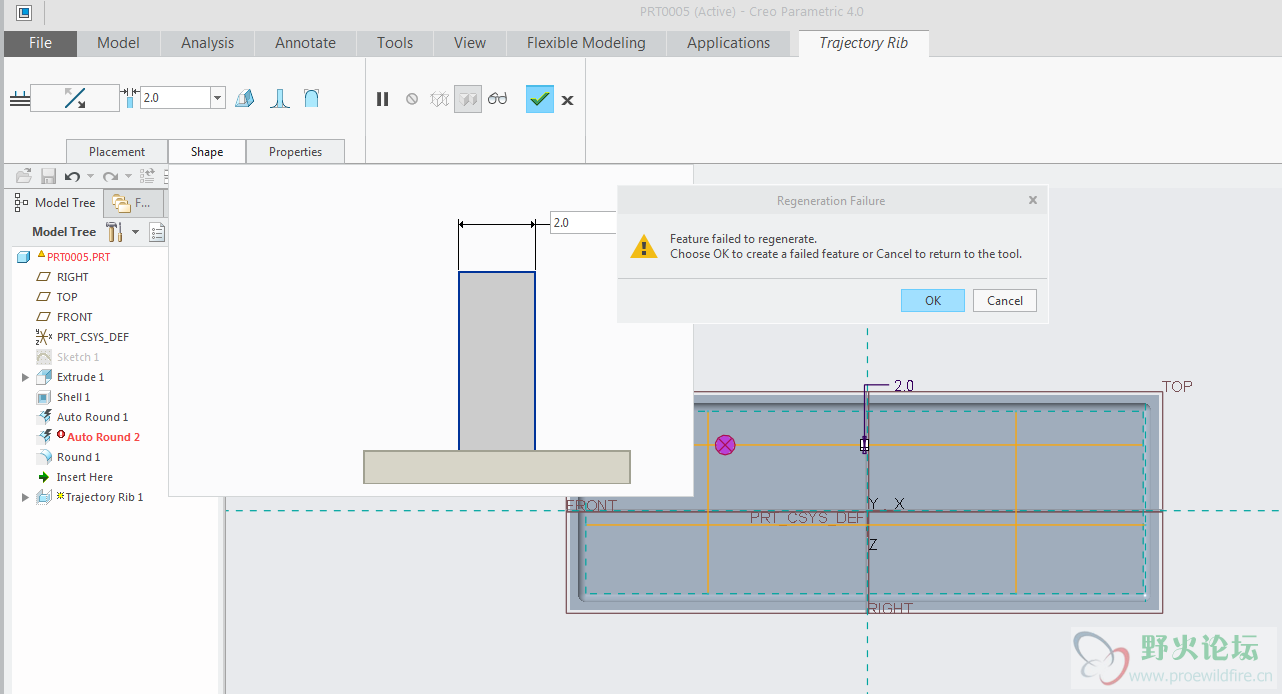Viewport: 1282px width, 694px height.
Task: Accept feature with green checkmark
Action: (x=540, y=99)
